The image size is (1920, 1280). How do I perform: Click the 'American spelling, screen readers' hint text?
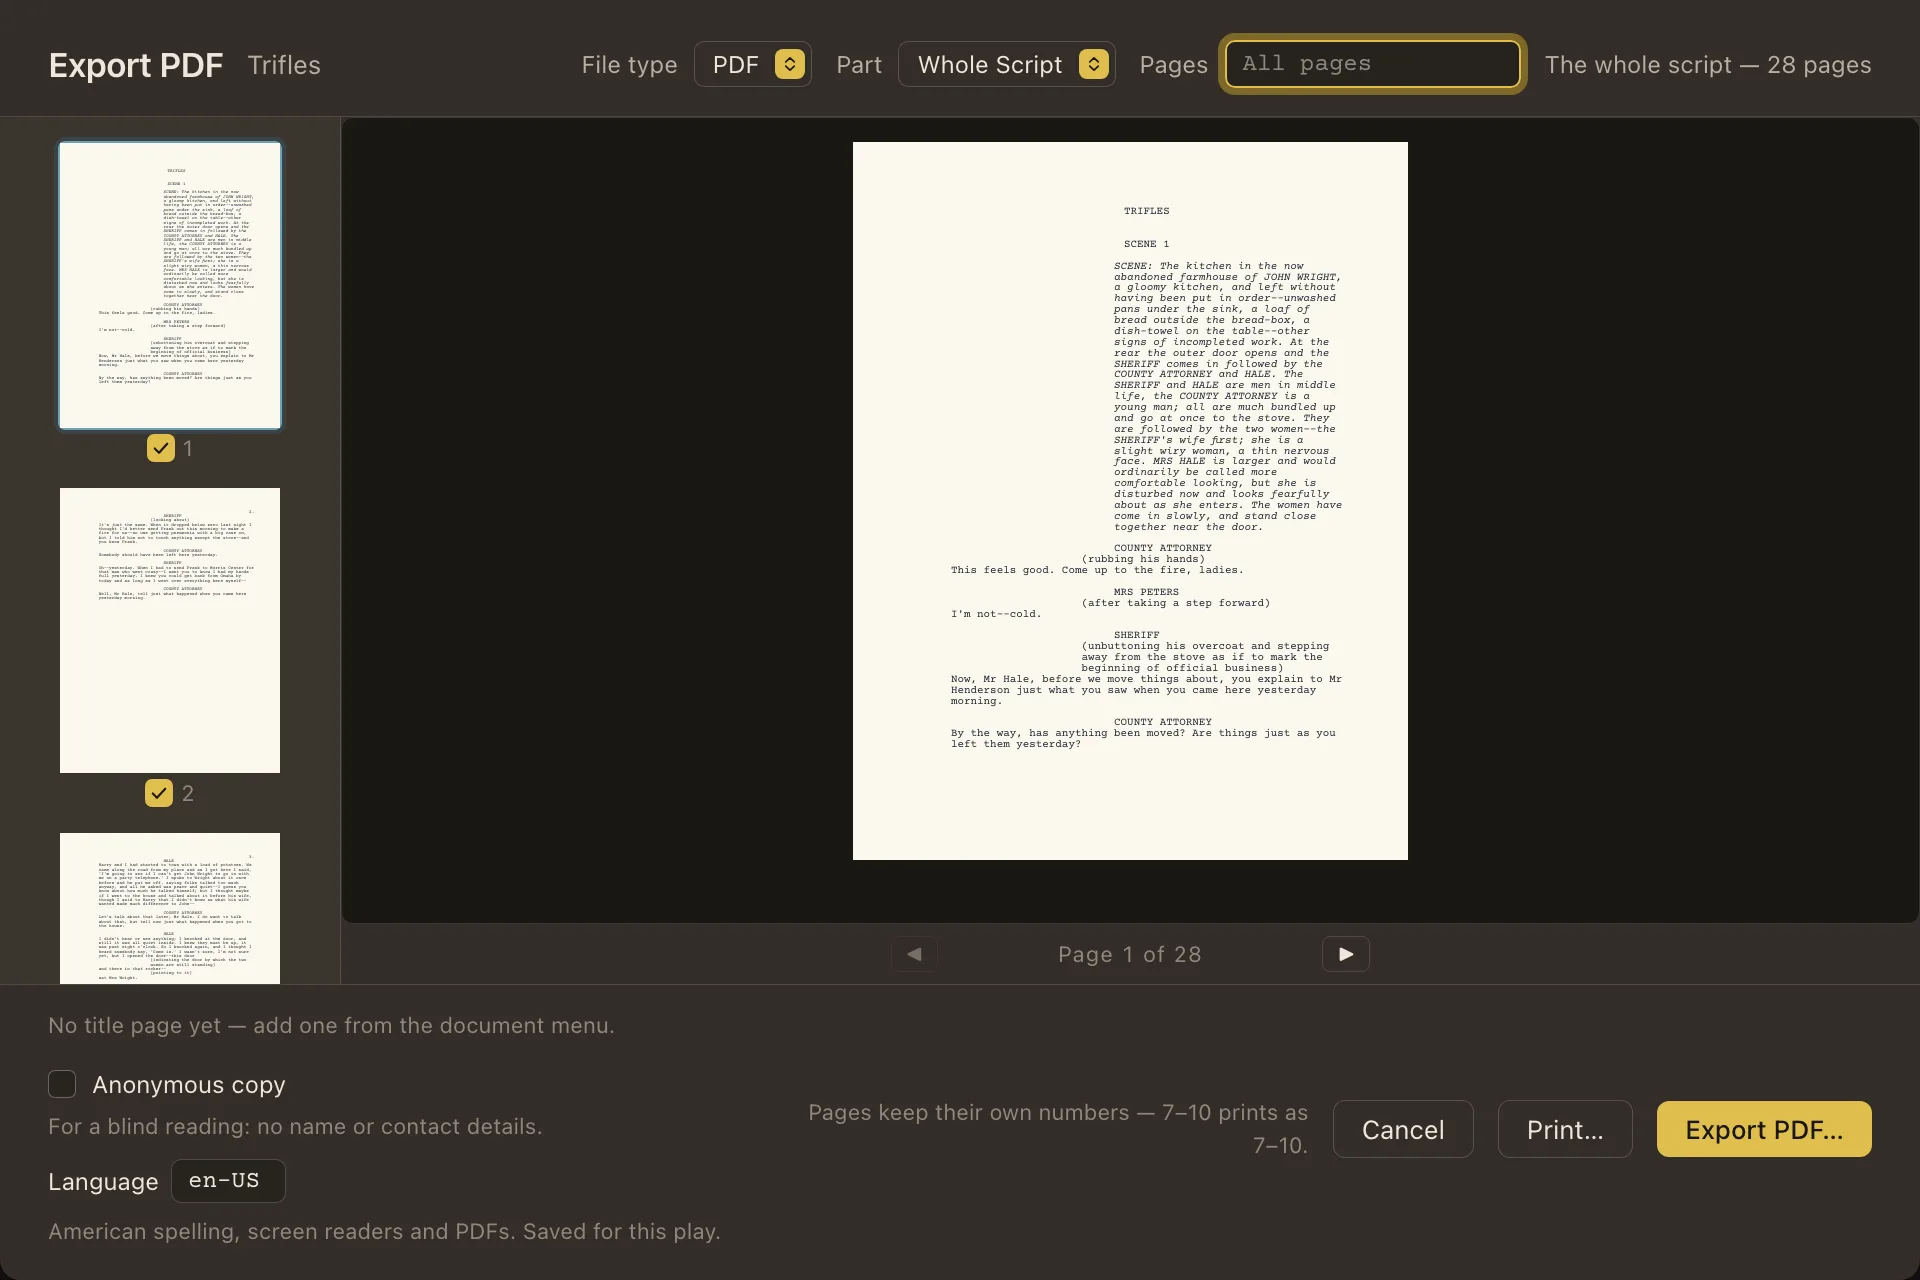pos(384,1232)
